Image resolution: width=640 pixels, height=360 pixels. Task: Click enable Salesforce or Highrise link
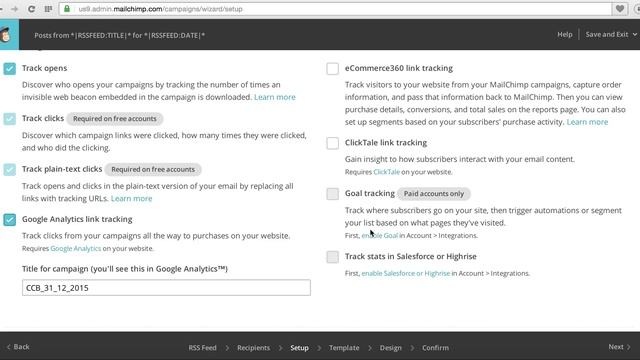click(406, 273)
